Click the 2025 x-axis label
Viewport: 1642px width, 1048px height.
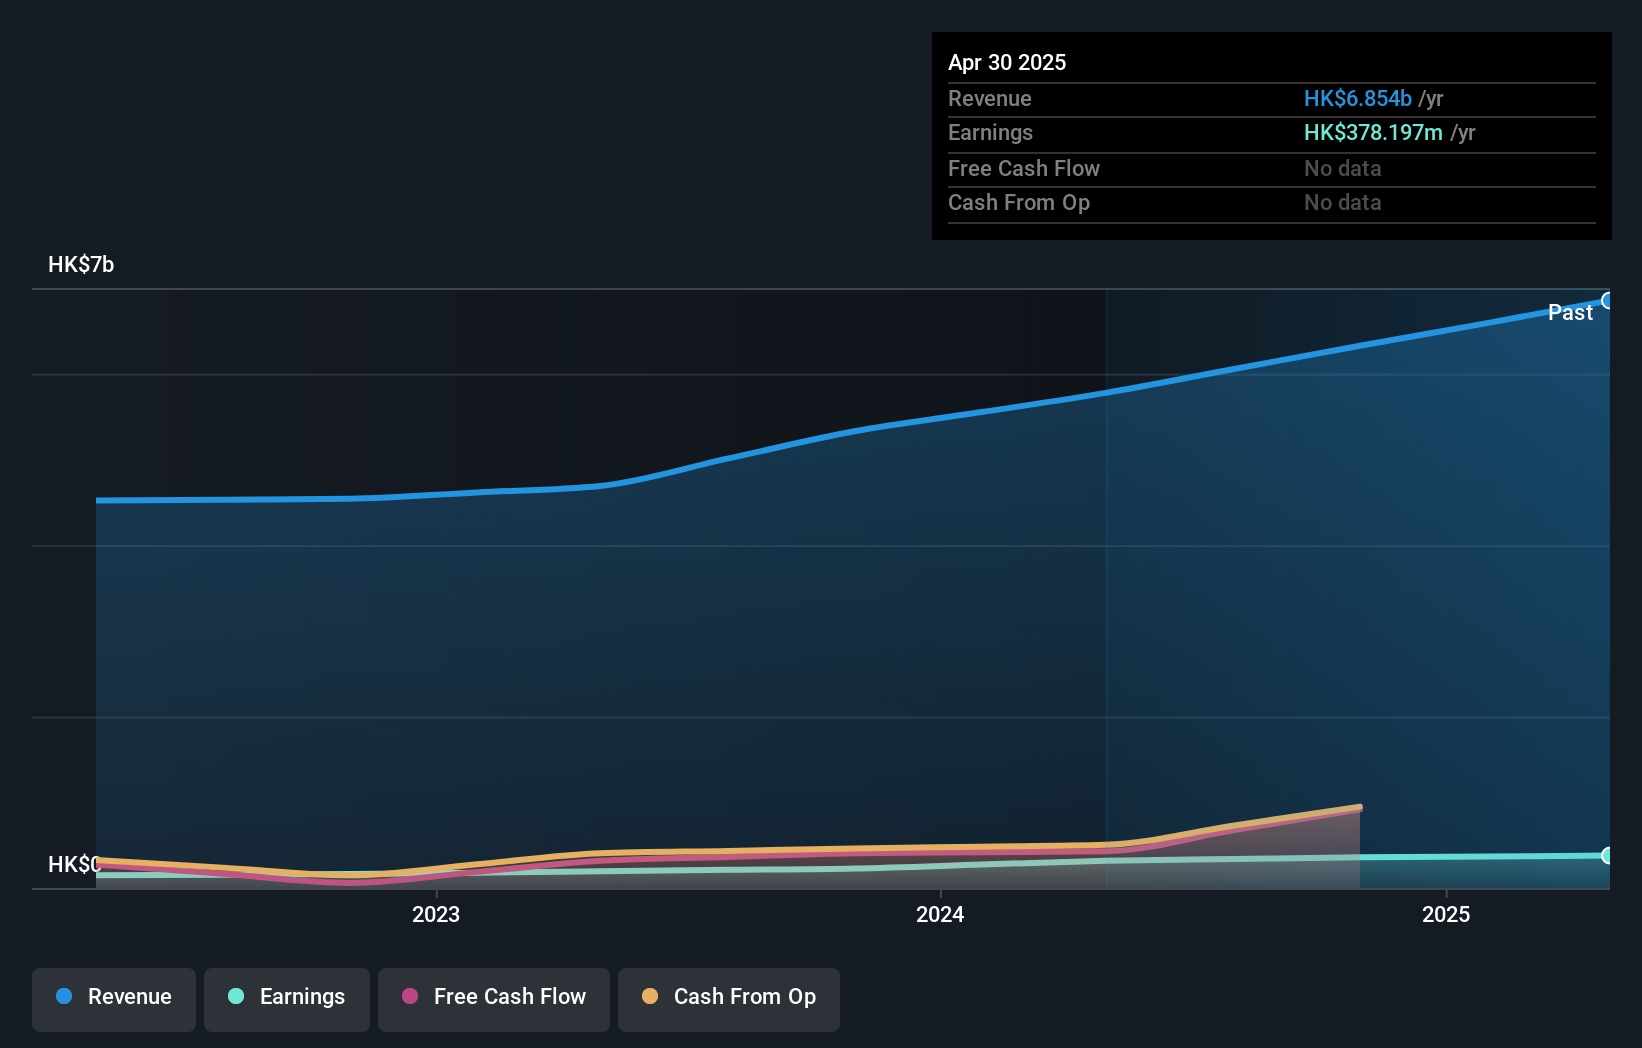point(1446,914)
